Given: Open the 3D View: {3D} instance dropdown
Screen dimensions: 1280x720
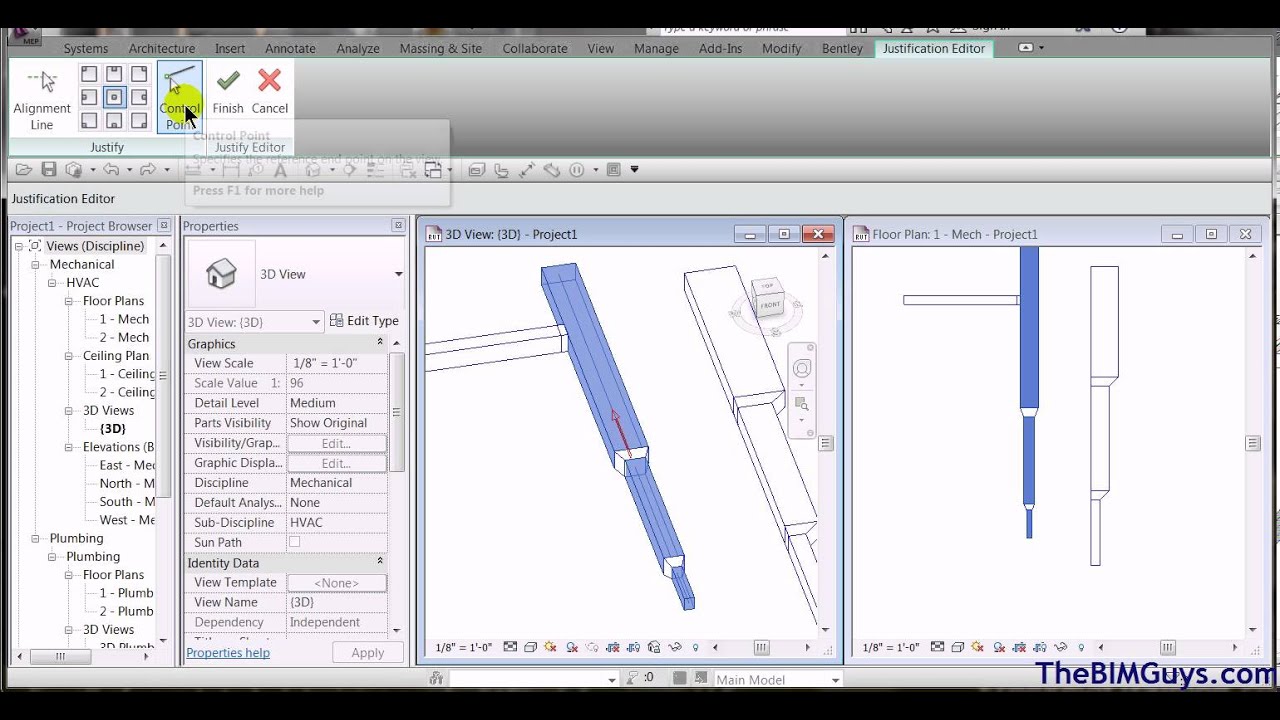Looking at the screenshot, I should tap(316, 321).
